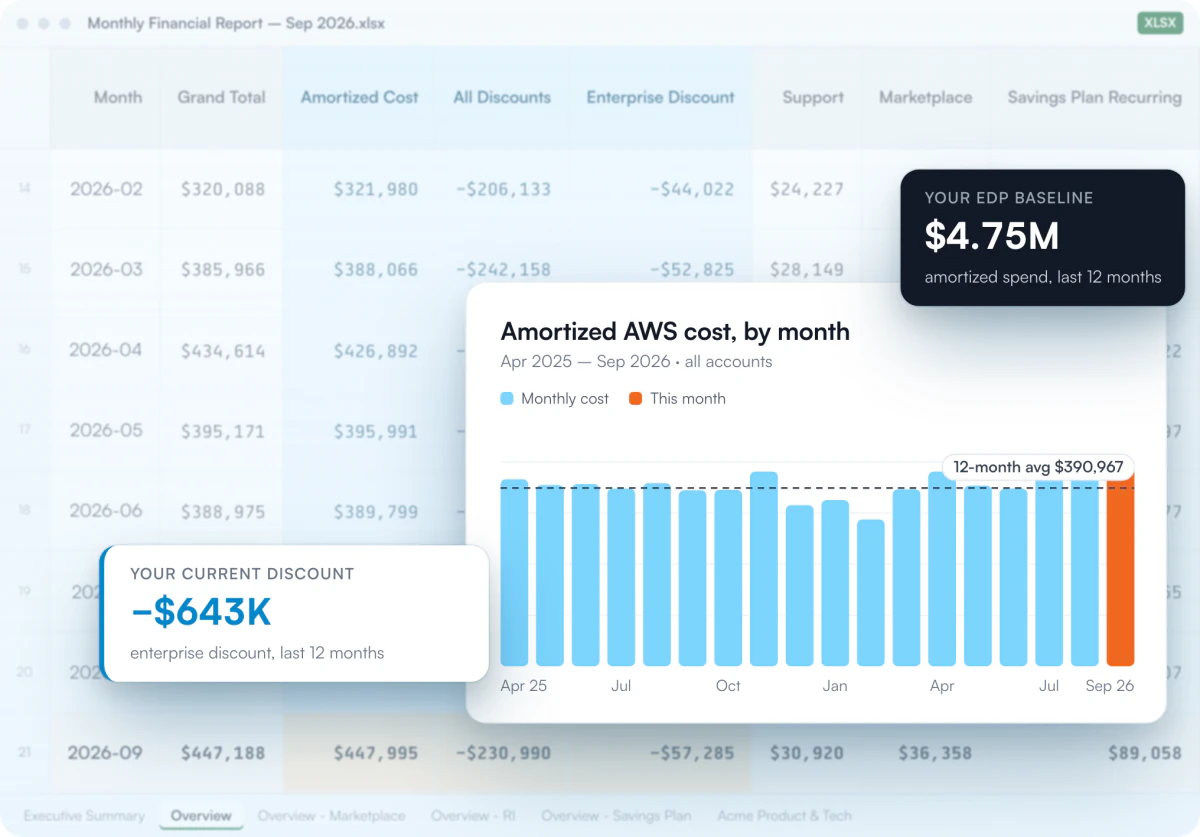The image size is (1200, 837).
Task: Click the $24,227 support cell
Action: point(807,189)
